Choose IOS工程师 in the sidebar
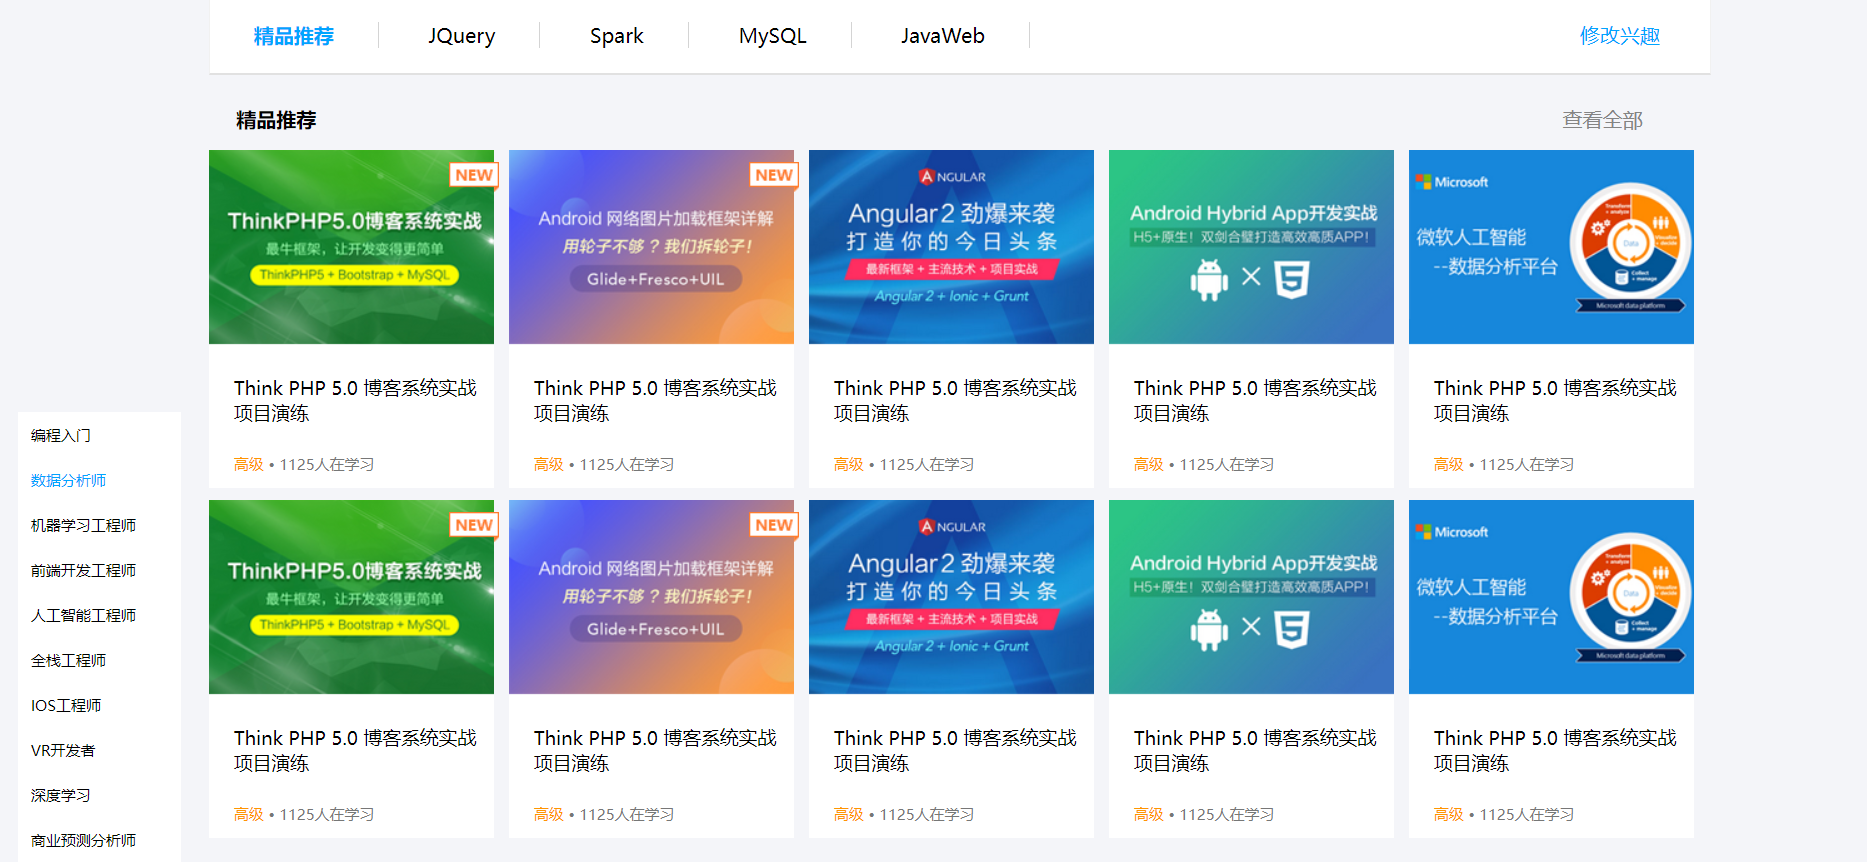The height and width of the screenshot is (862, 1867). (x=66, y=705)
